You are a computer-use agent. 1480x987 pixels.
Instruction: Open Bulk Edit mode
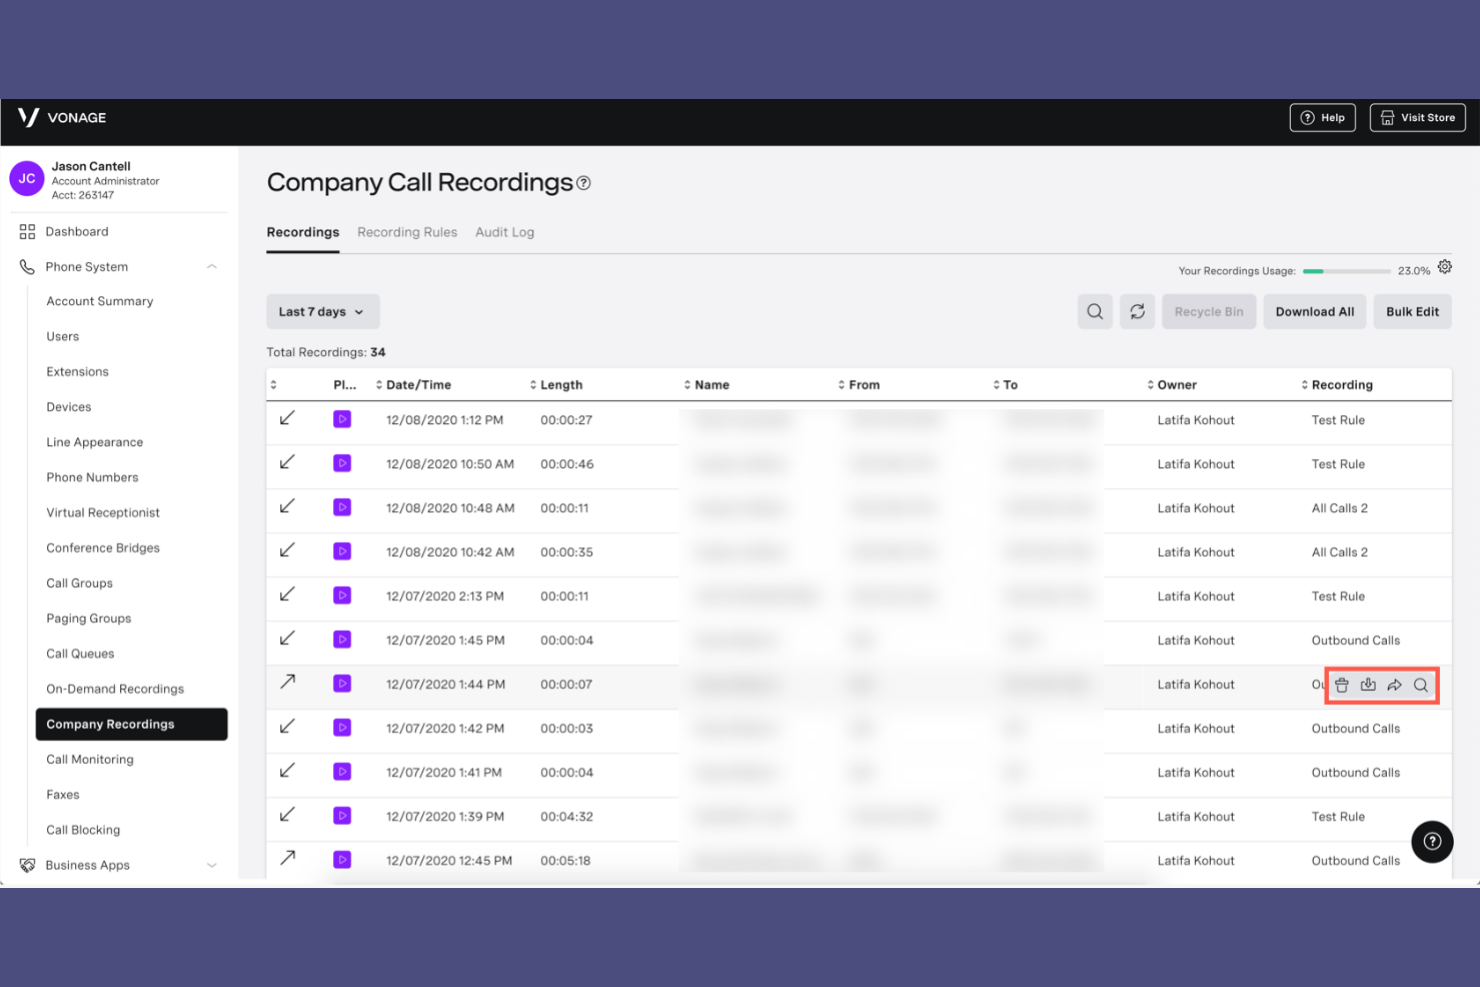click(1412, 311)
